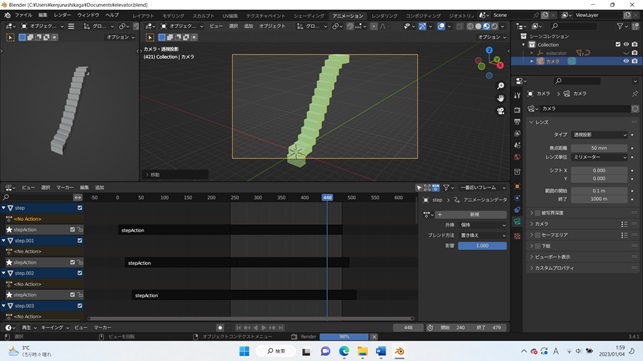
Task: Push down stepAction star icon under step.001
Action: [9, 262]
